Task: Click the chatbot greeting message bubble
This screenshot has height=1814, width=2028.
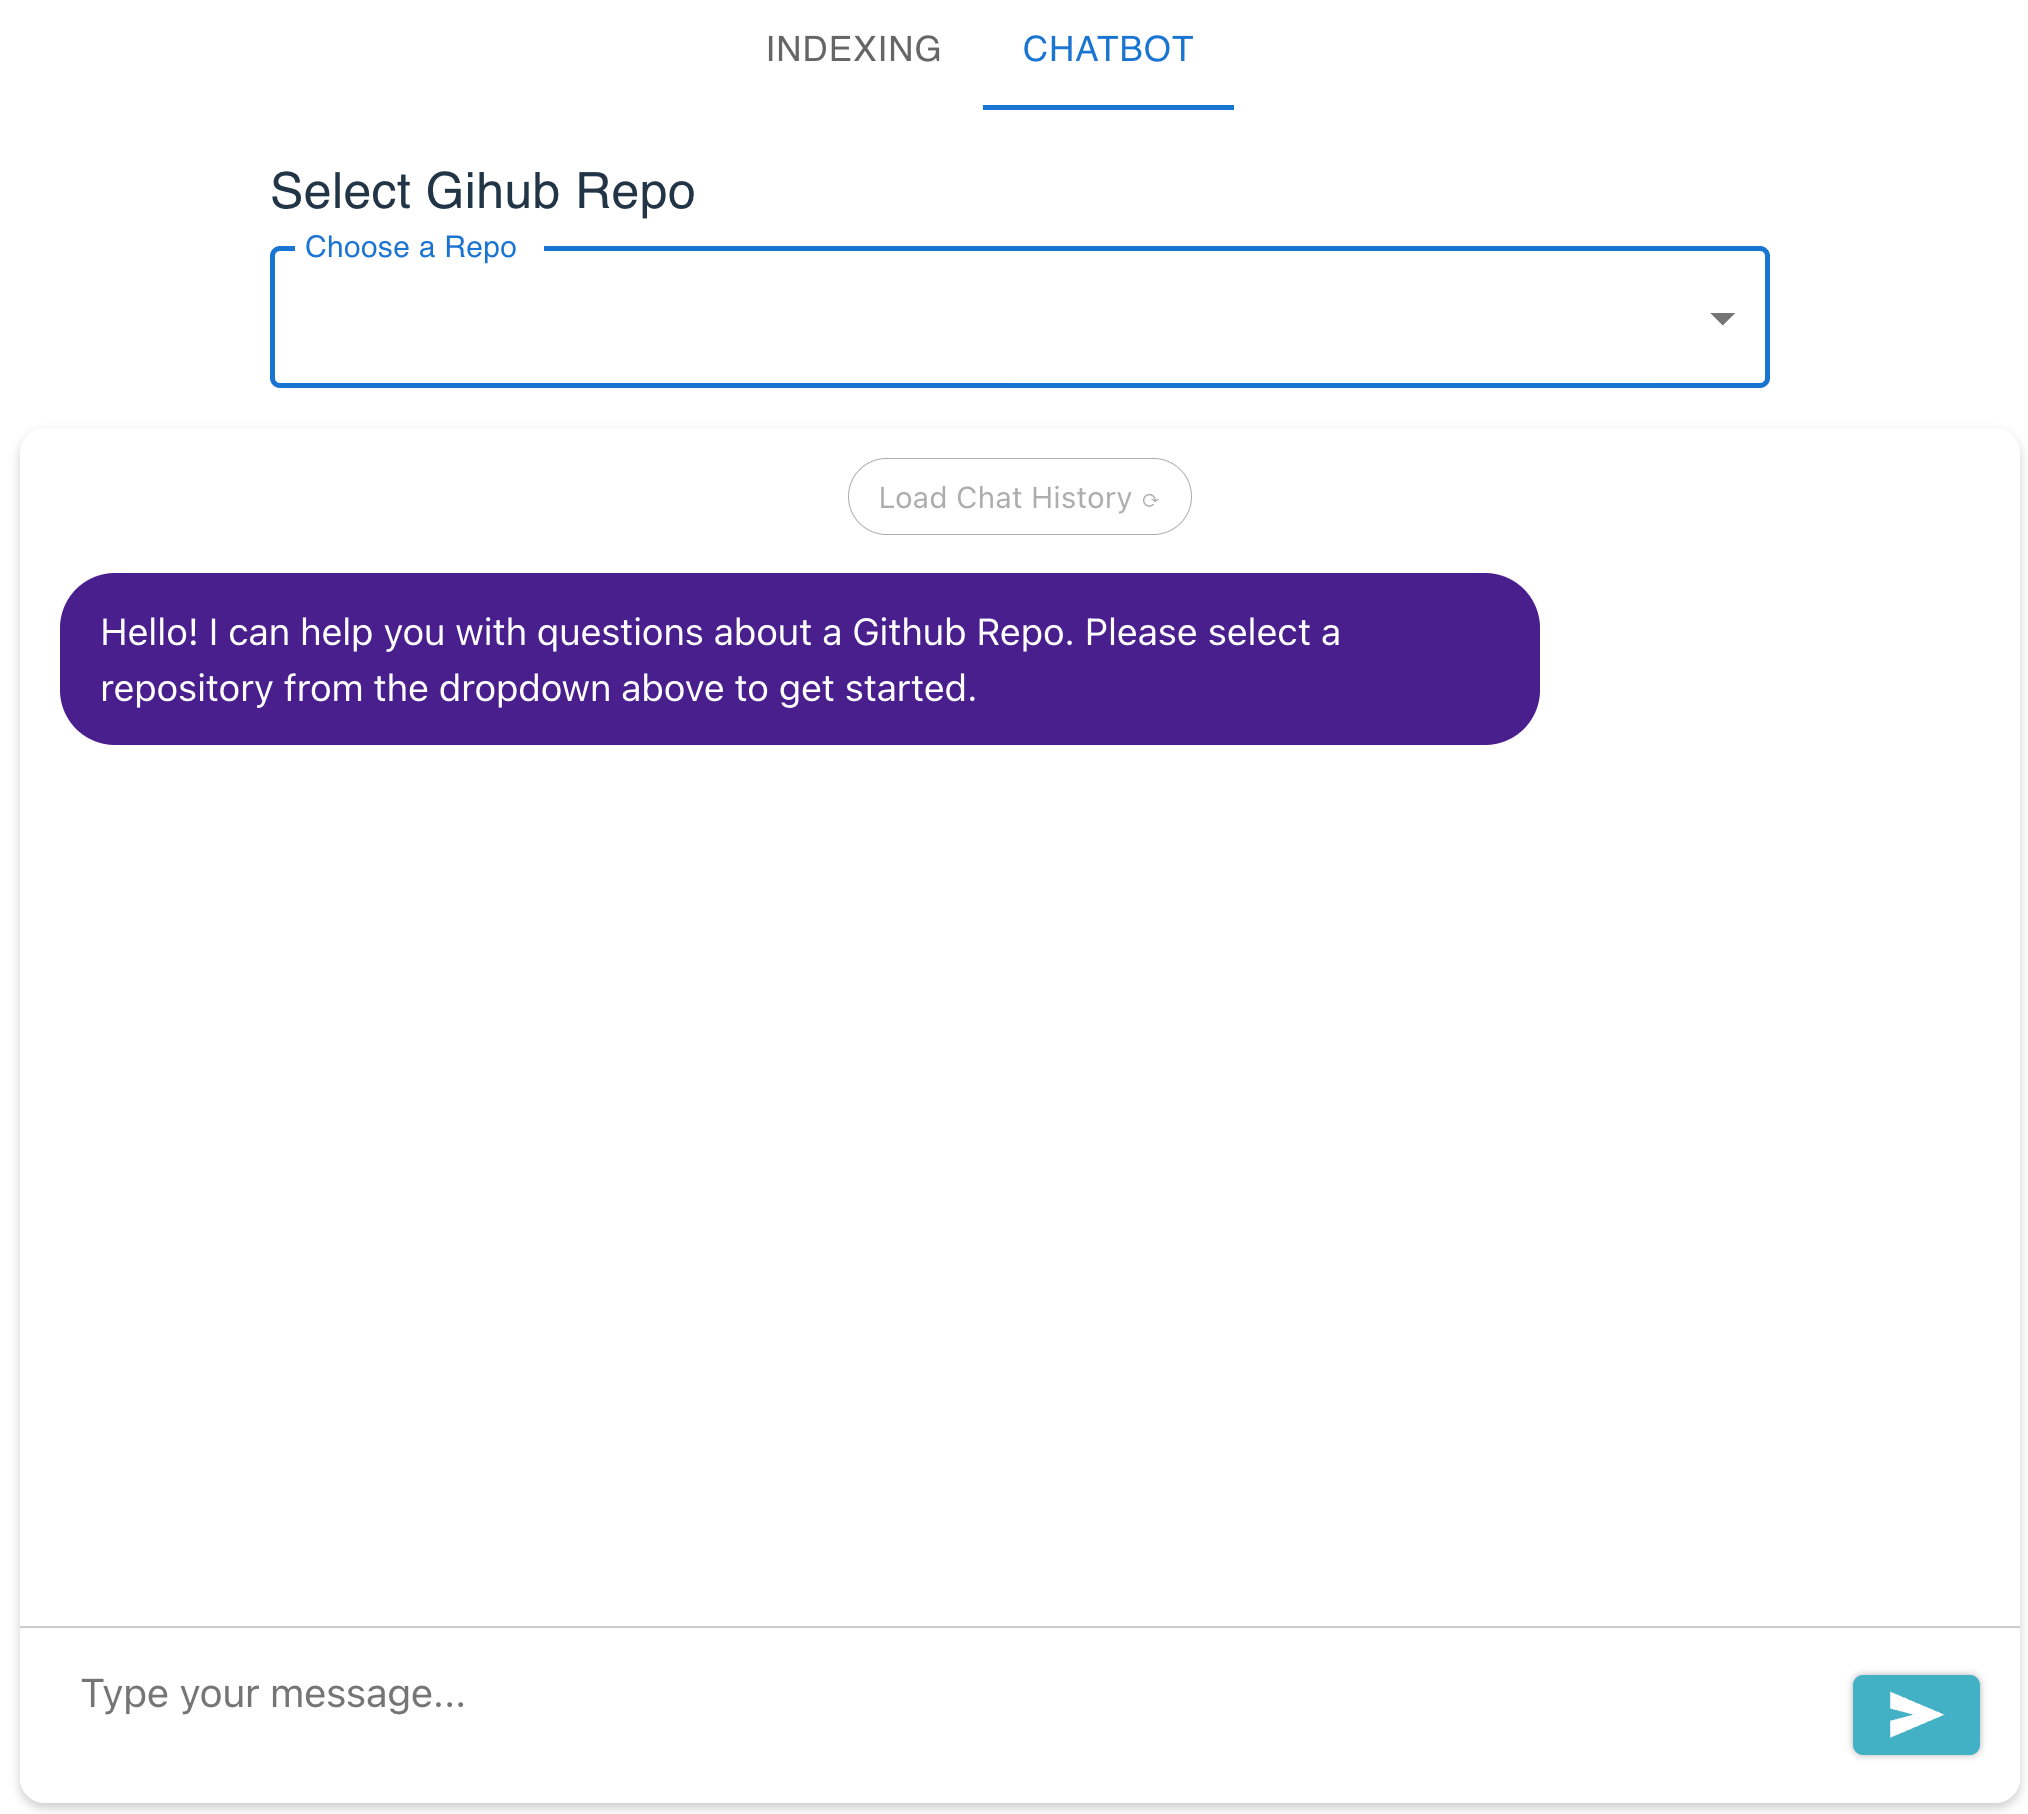Action: (799, 659)
